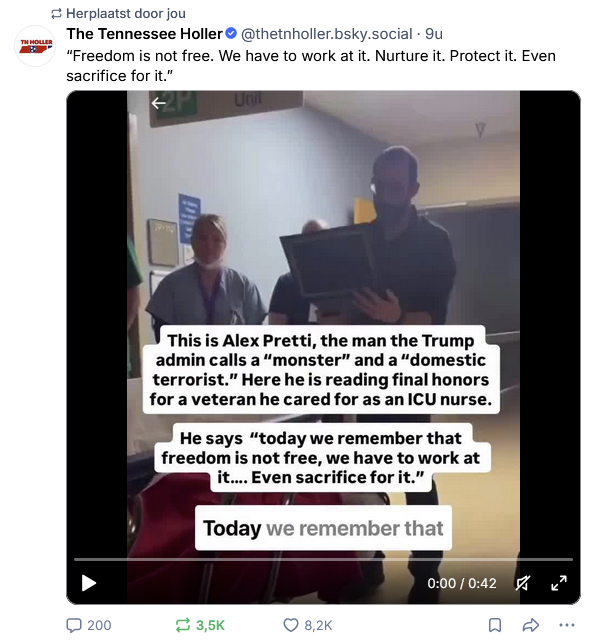596x644 pixels.
Task: Play the video
Action: click(88, 583)
